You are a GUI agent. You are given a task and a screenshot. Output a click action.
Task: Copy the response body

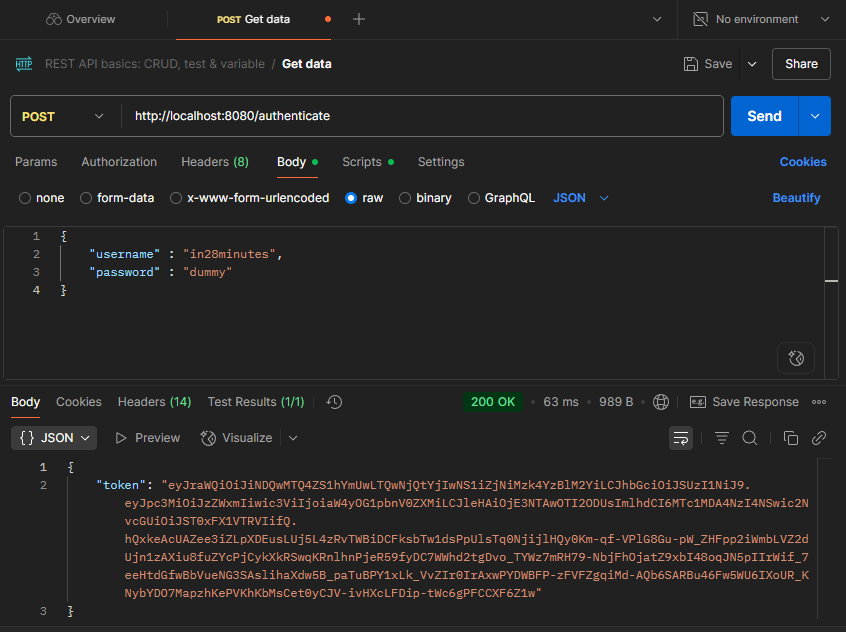click(790, 438)
